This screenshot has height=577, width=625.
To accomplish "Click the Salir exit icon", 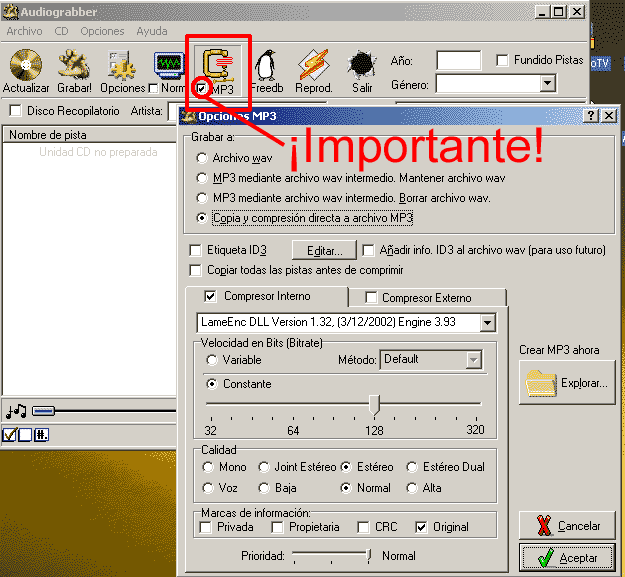I will (362, 65).
